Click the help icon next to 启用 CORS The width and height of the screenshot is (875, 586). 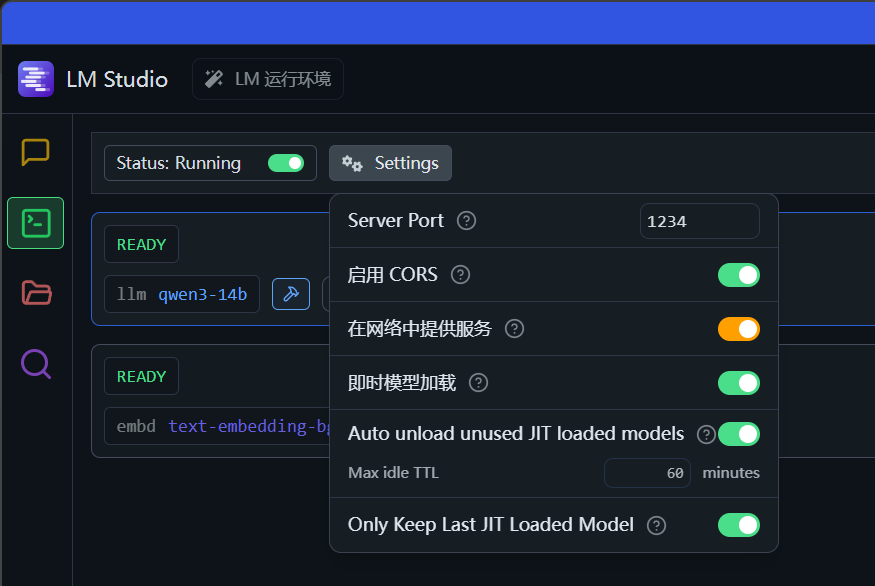pos(460,275)
